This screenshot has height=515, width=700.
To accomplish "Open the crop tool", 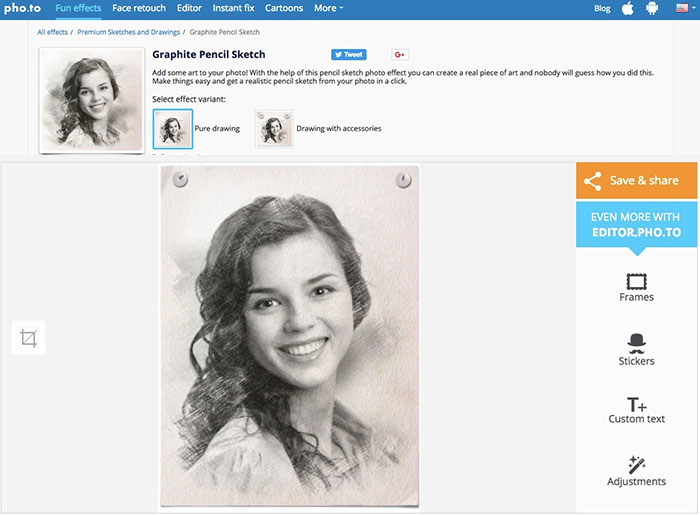I will [29, 338].
